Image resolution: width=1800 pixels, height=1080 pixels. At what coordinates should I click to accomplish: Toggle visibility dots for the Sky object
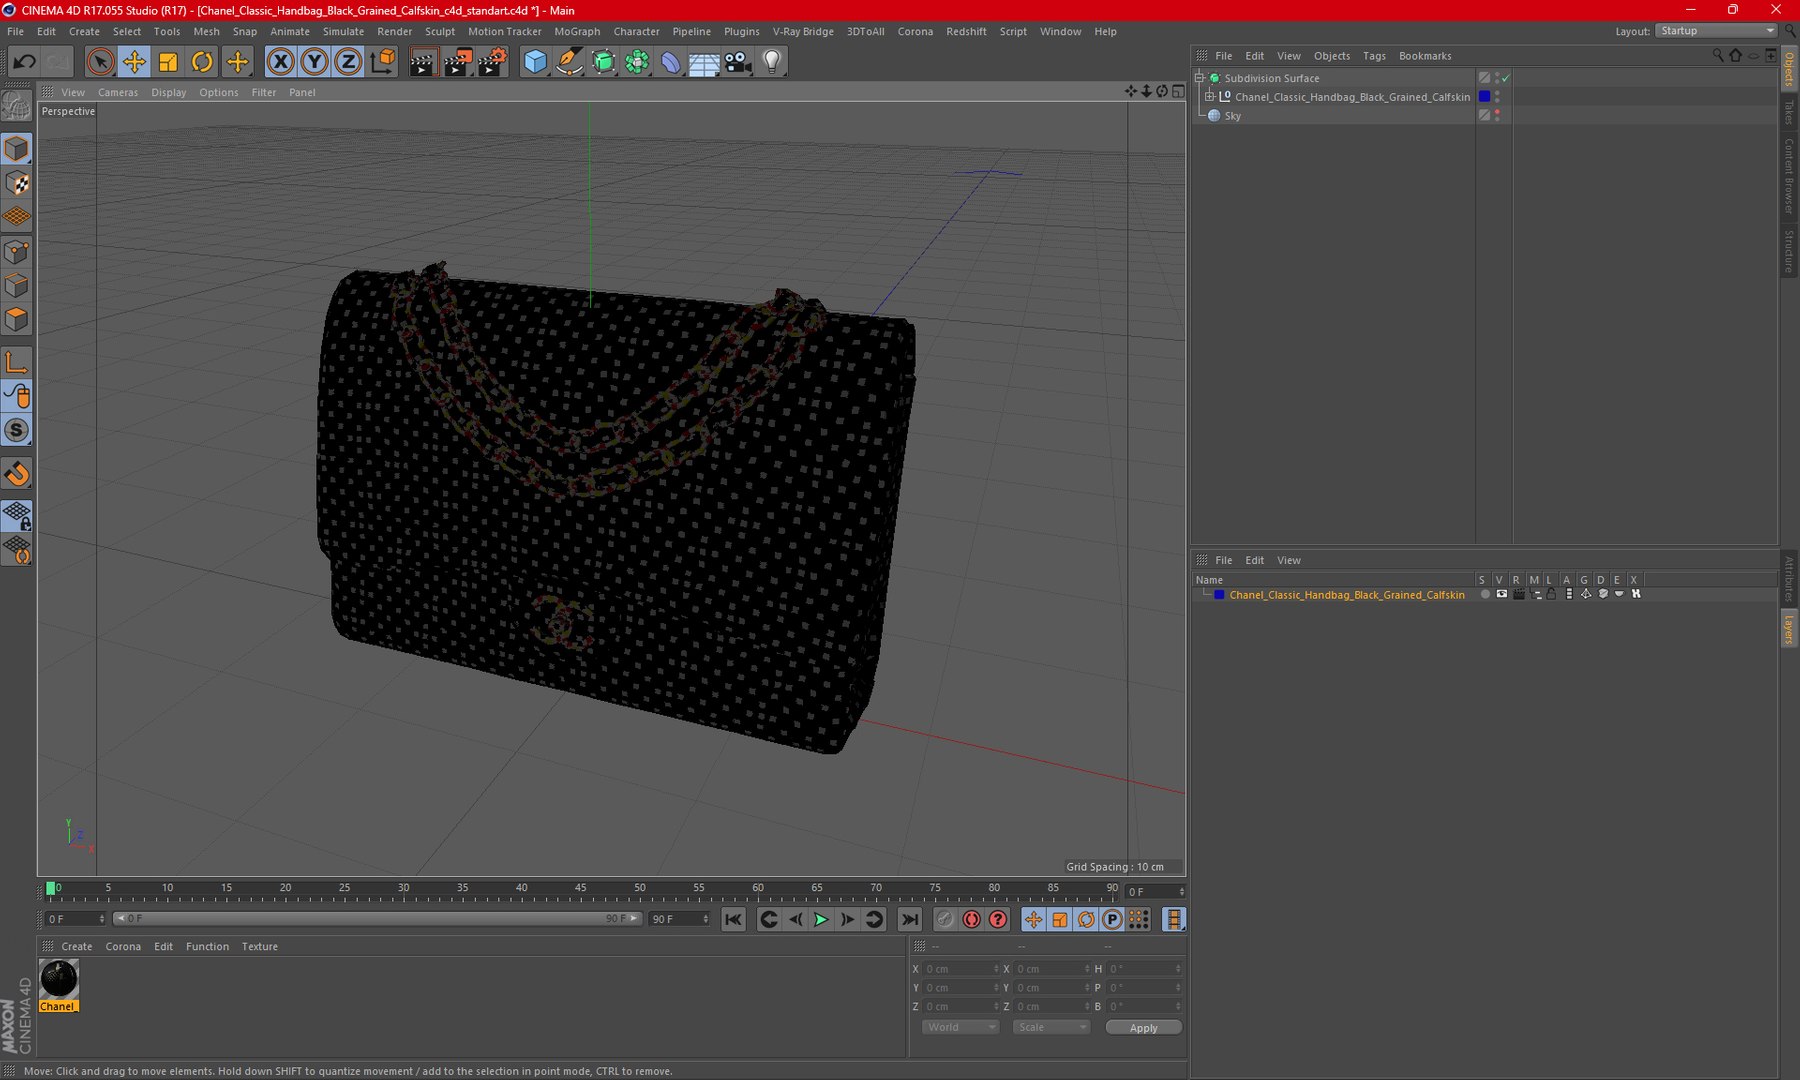pos(1497,116)
